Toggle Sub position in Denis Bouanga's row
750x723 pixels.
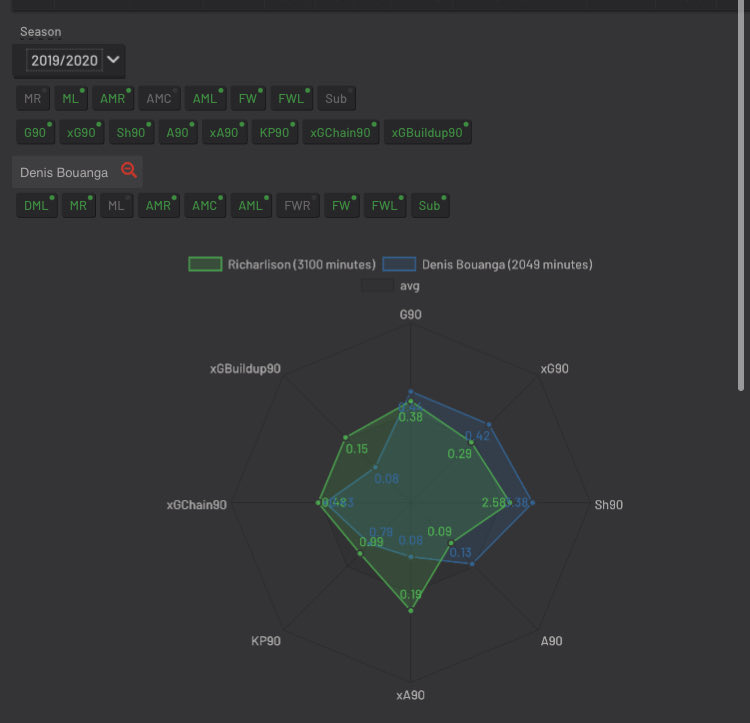(x=430, y=206)
